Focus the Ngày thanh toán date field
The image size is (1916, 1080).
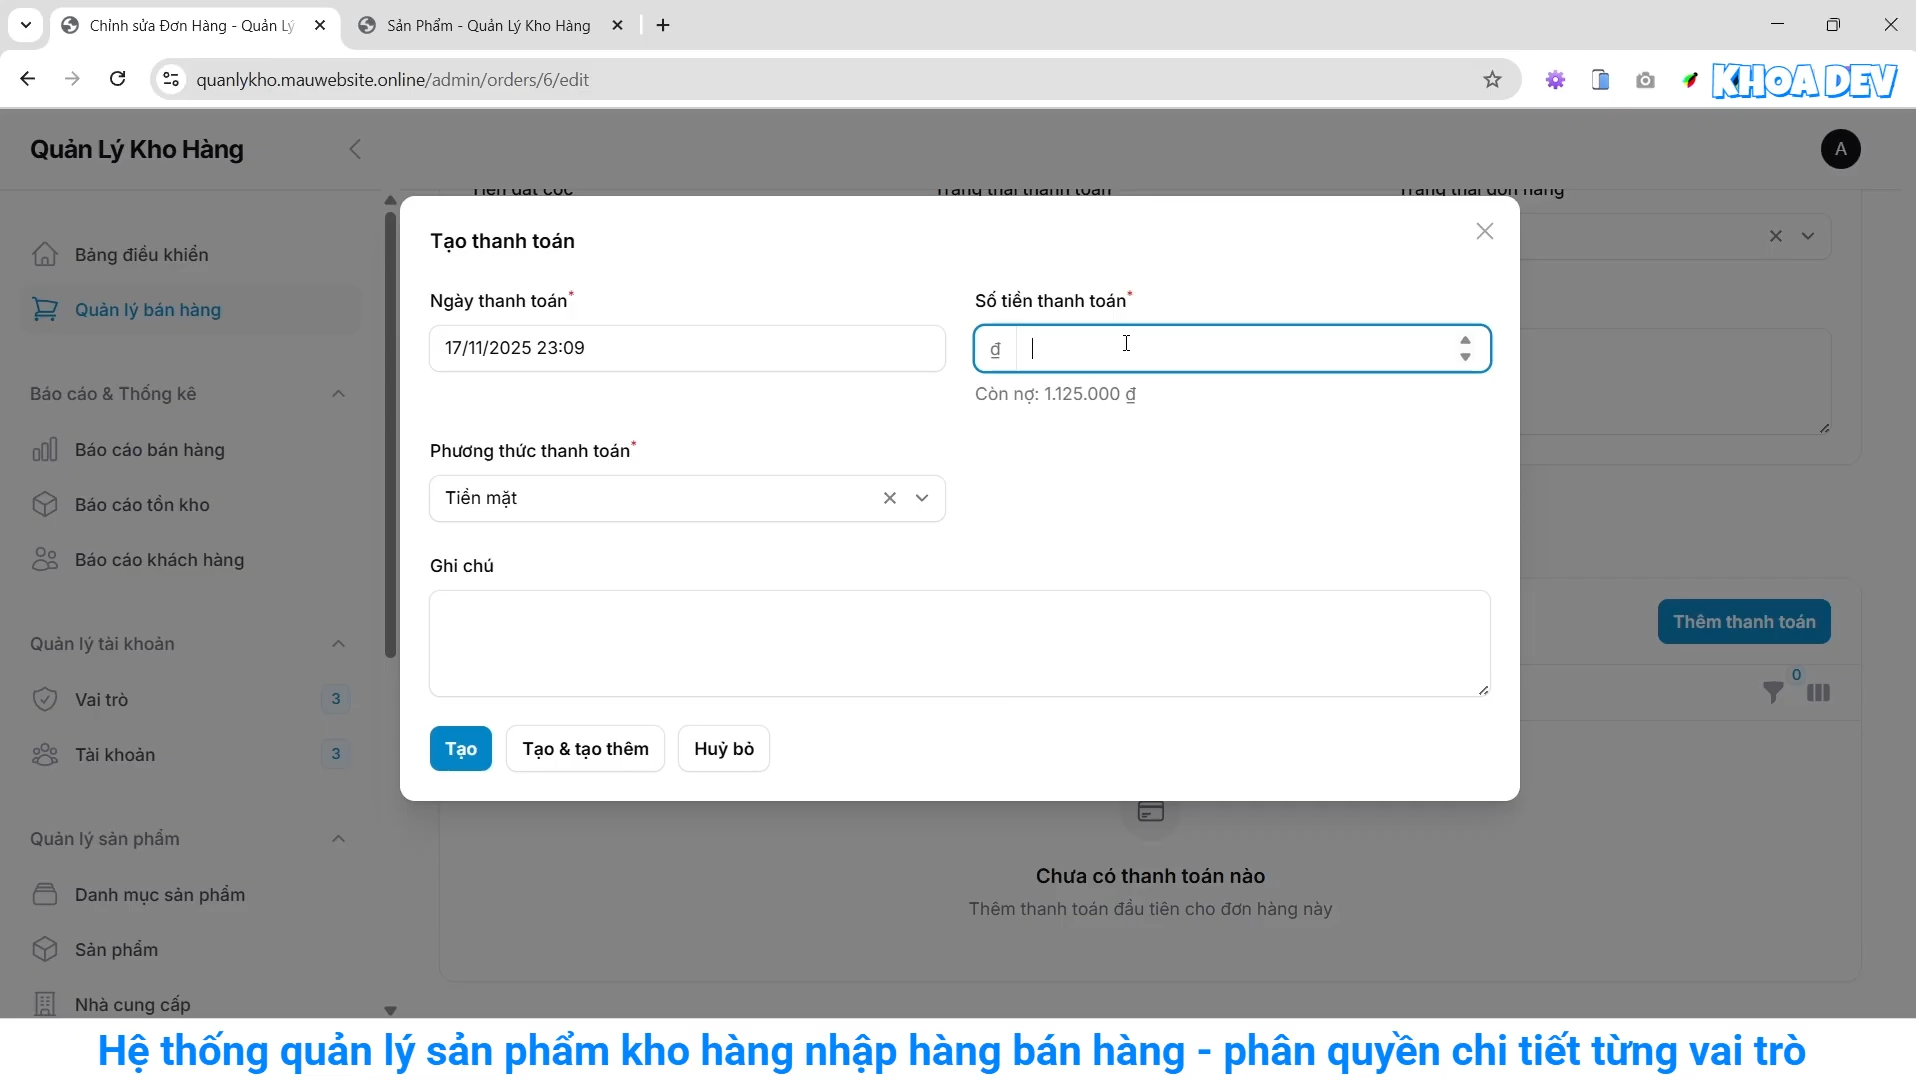pyautogui.click(x=687, y=348)
